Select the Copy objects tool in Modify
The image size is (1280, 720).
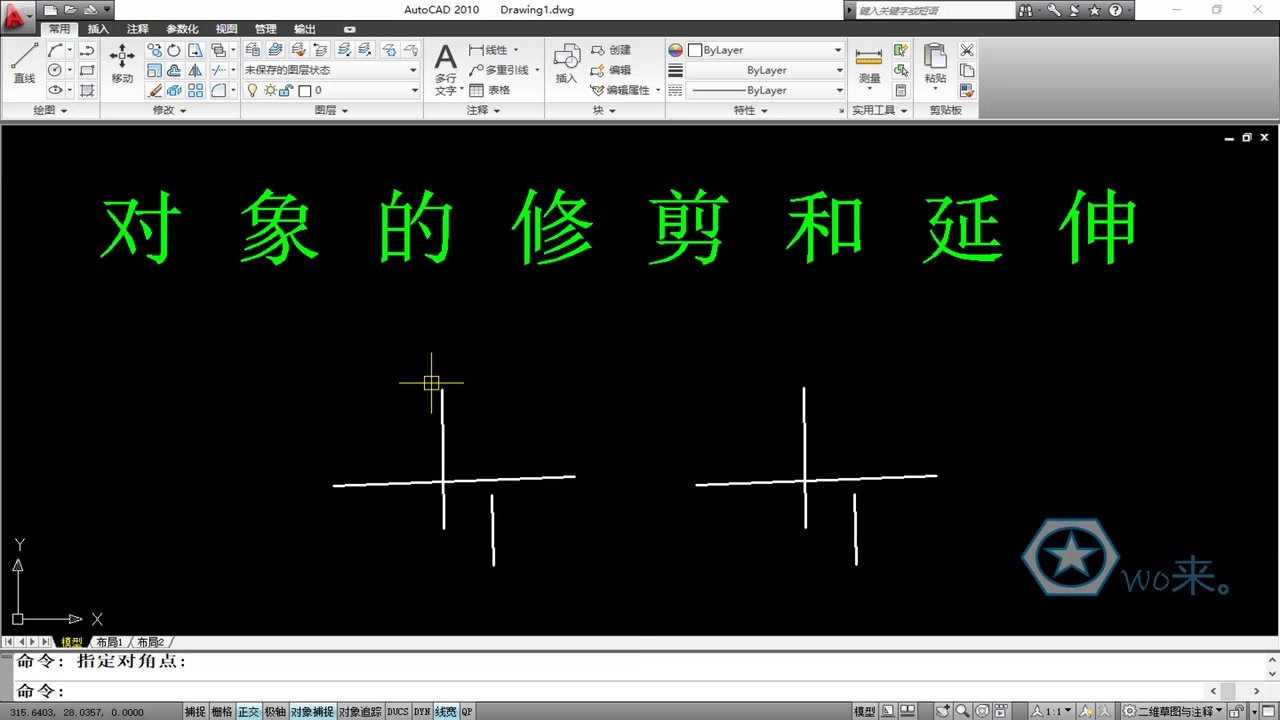pos(154,50)
